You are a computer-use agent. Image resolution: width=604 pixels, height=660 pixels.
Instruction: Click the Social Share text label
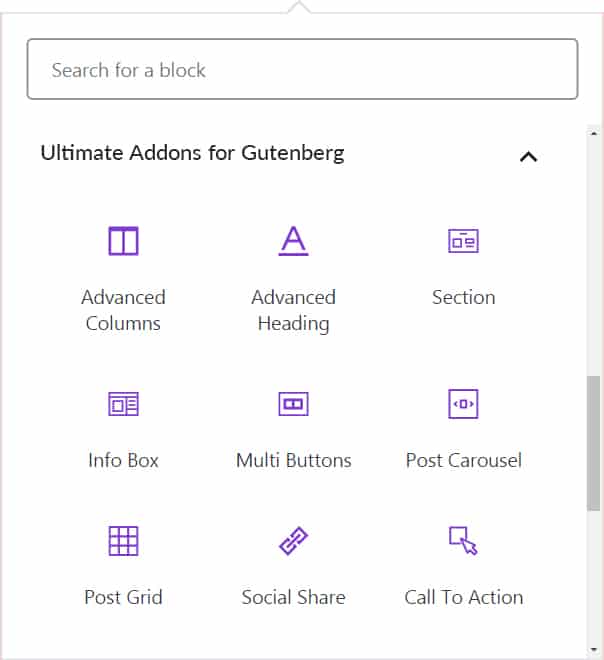293,597
